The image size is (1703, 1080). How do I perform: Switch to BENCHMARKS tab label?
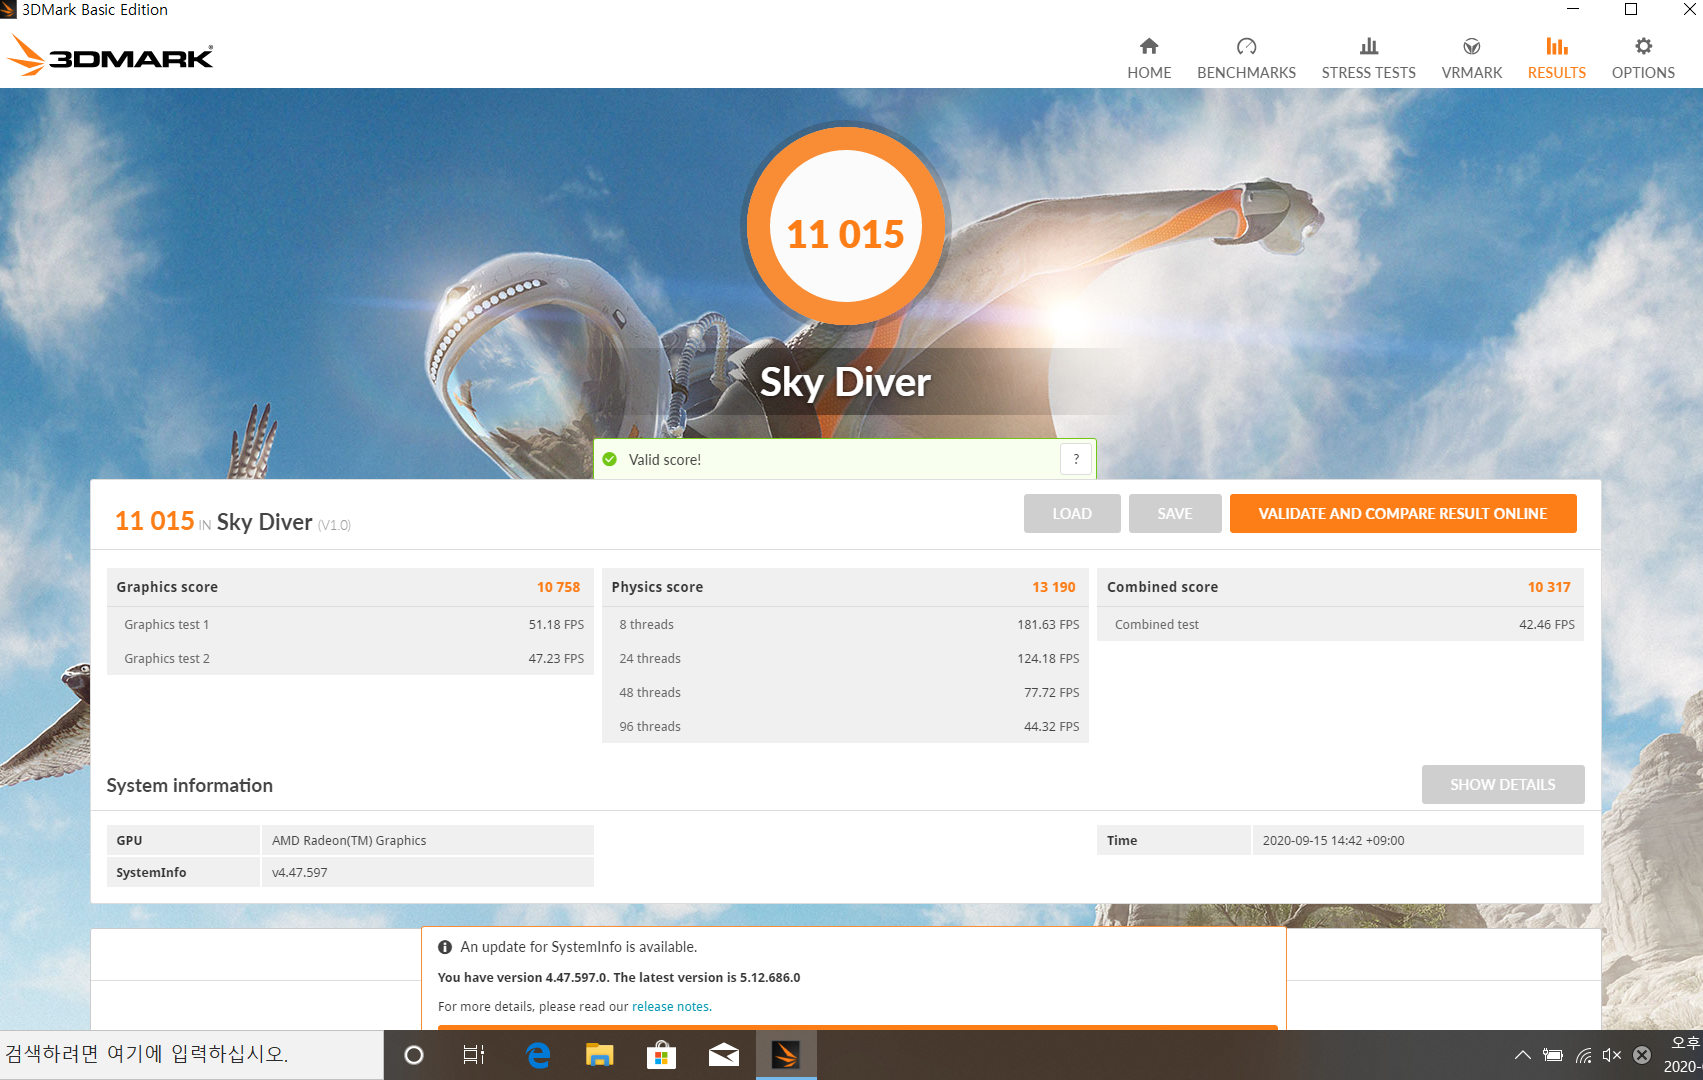[x=1246, y=73]
